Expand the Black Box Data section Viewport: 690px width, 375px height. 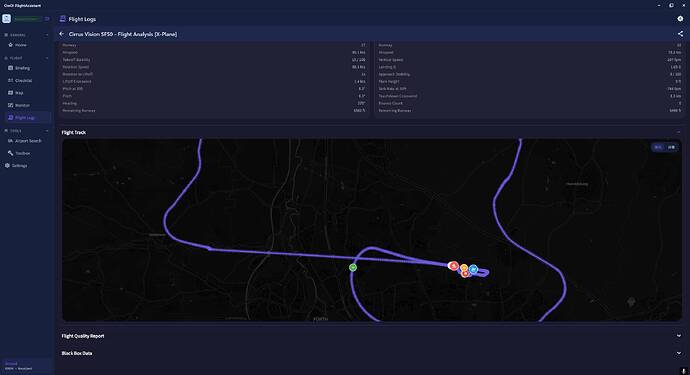pos(679,353)
